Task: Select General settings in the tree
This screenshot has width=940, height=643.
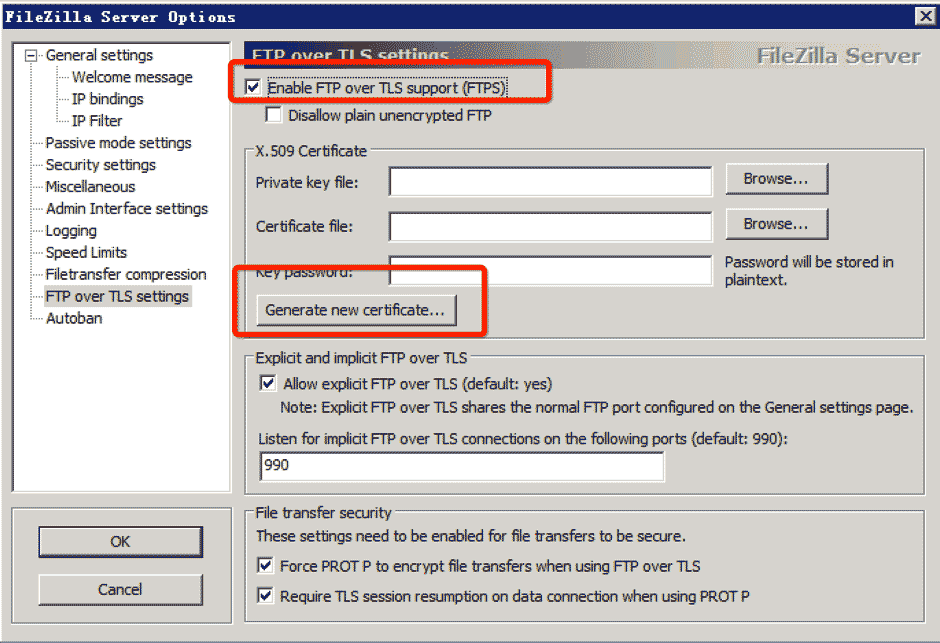Action: (x=99, y=55)
